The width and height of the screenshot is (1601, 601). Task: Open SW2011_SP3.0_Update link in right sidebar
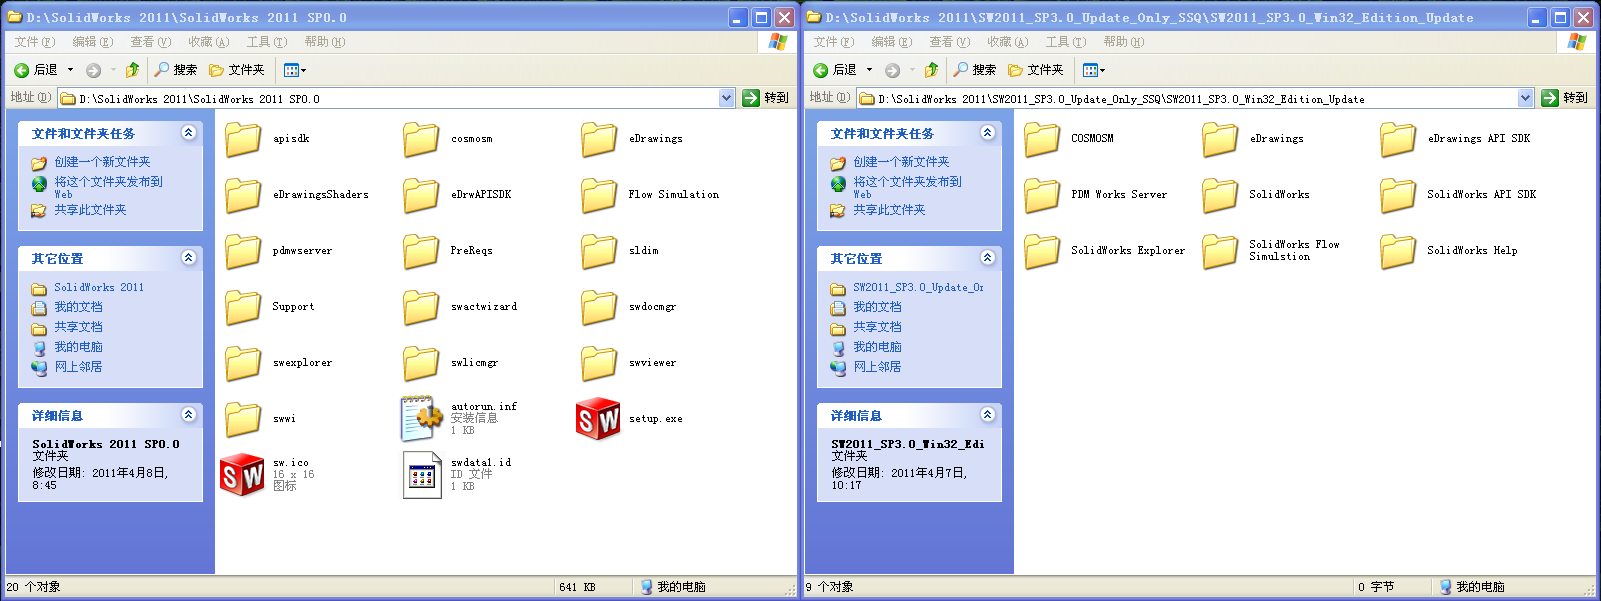[x=918, y=287]
